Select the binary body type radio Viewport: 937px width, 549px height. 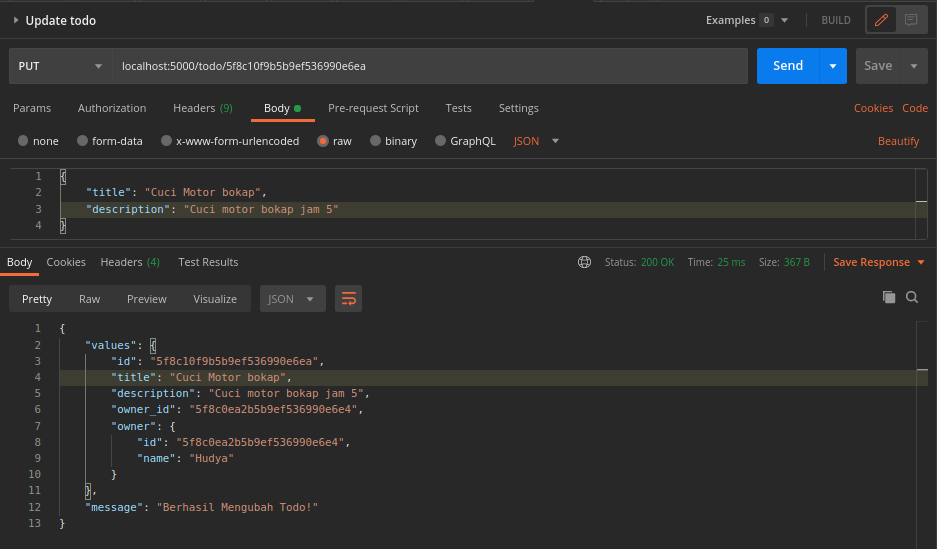pos(375,141)
